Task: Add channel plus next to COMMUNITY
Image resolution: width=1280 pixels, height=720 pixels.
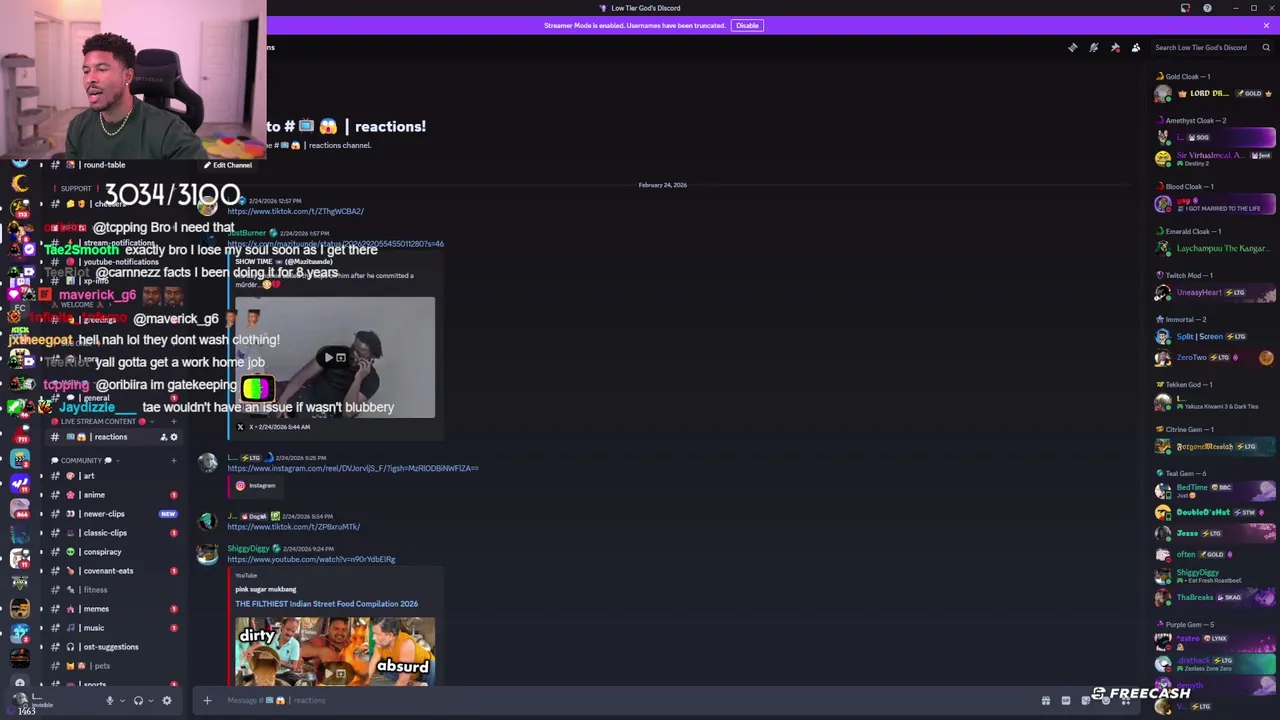Action: tap(174, 460)
